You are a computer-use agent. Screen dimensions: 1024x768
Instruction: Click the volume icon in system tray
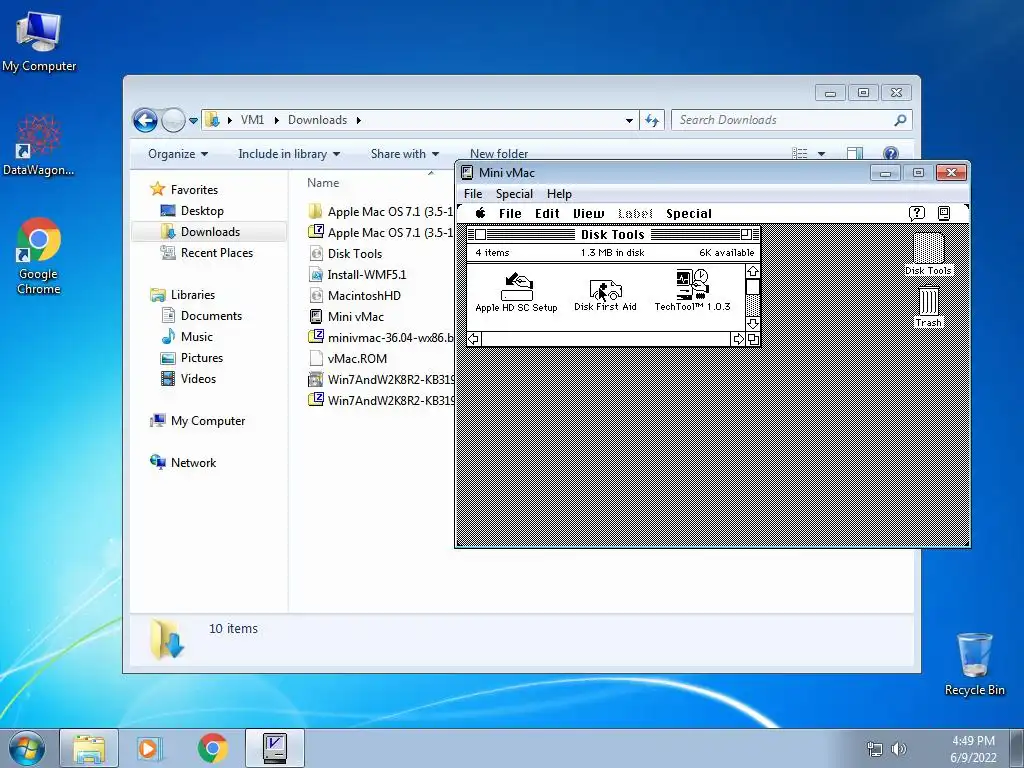click(x=899, y=748)
